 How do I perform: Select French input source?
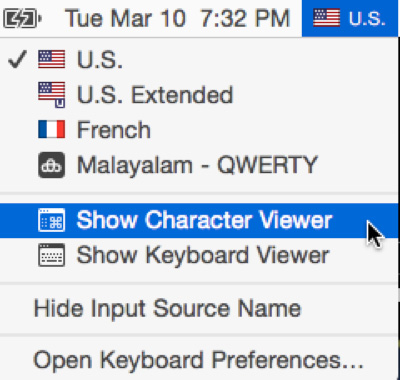point(114,130)
